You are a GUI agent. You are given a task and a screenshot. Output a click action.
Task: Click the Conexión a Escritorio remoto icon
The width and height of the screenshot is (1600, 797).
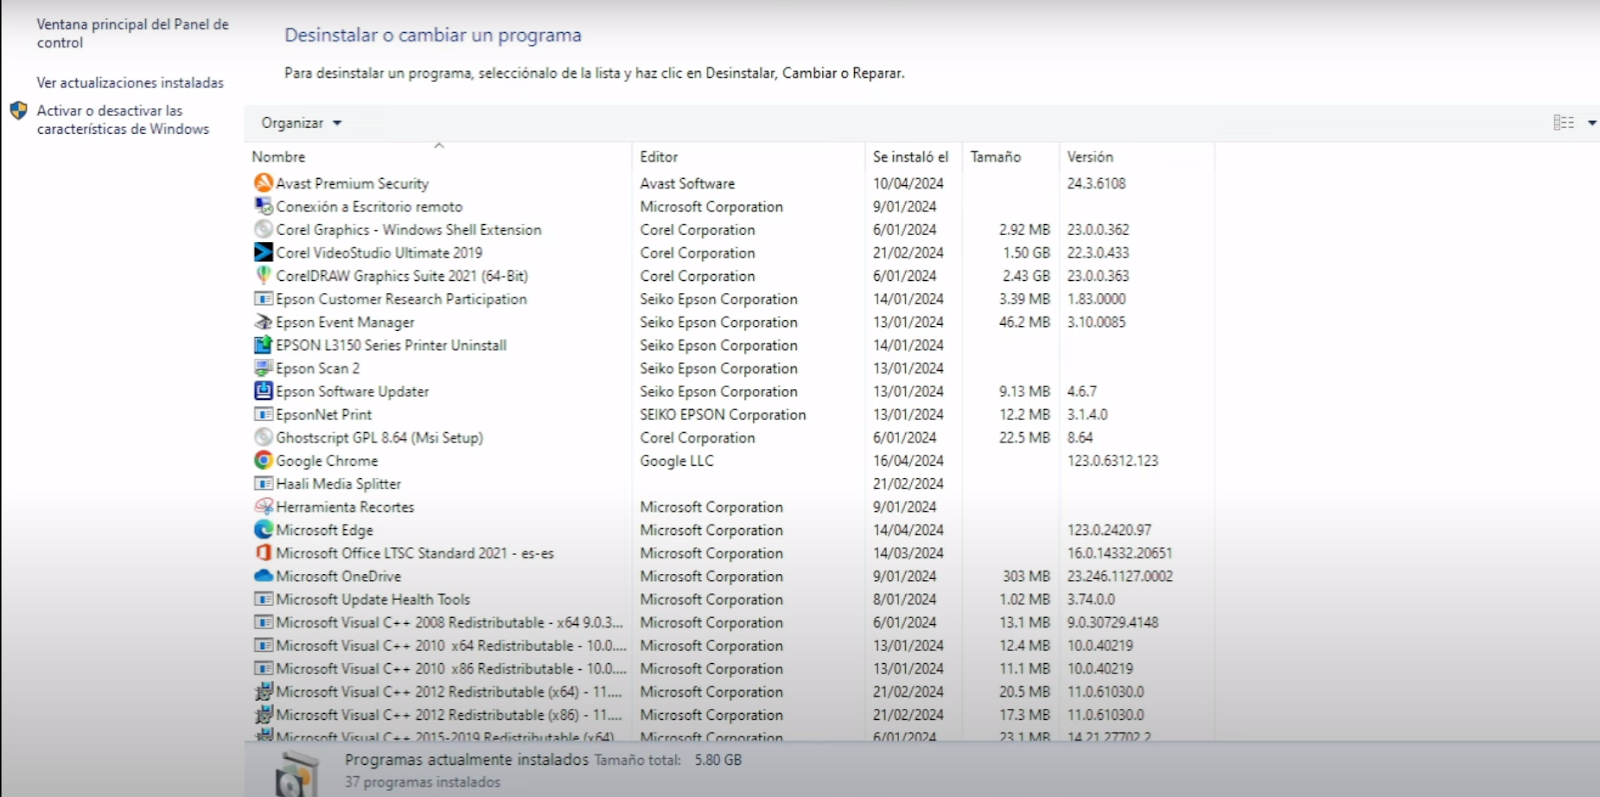(x=263, y=206)
